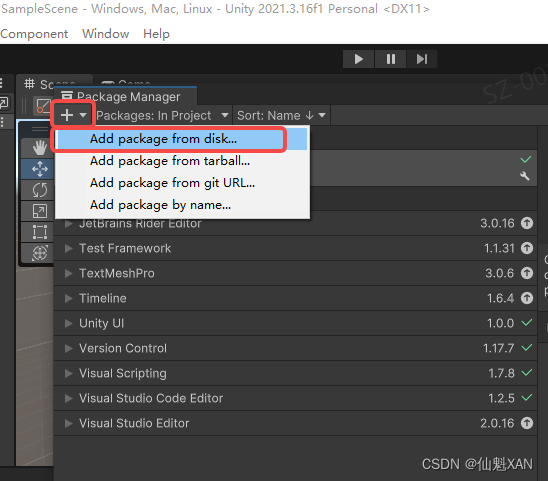548x481 pixels.
Task: Expand the JetBrains Rider Editor package
Action: (x=68, y=223)
